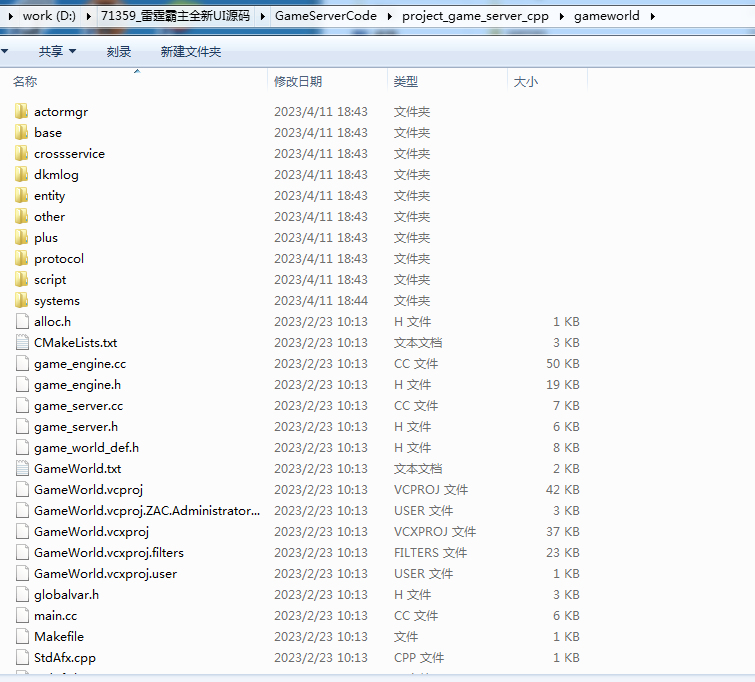Expand arrow after work (D:) breadcrumb
Screen dimensions: 755x682
88,16
